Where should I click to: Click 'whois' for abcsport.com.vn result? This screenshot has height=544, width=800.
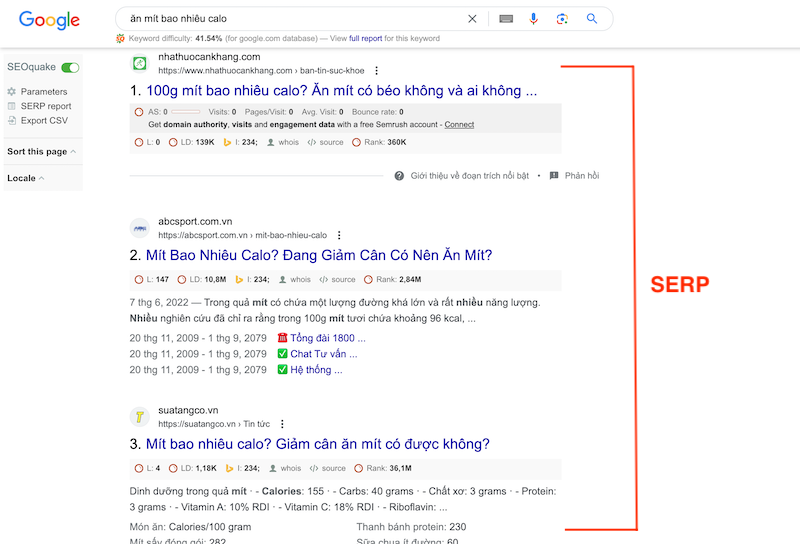click(x=295, y=280)
